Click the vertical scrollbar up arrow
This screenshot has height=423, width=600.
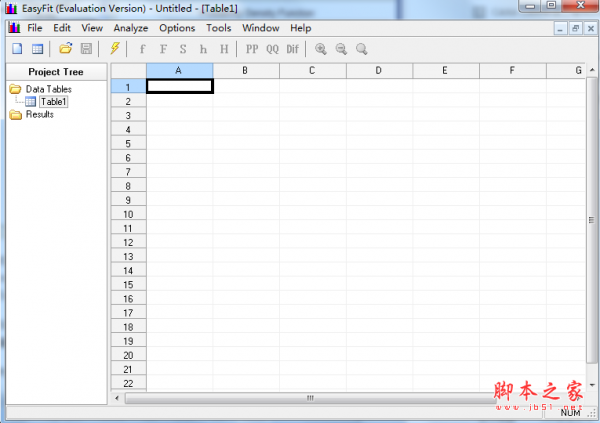[x=592, y=70]
